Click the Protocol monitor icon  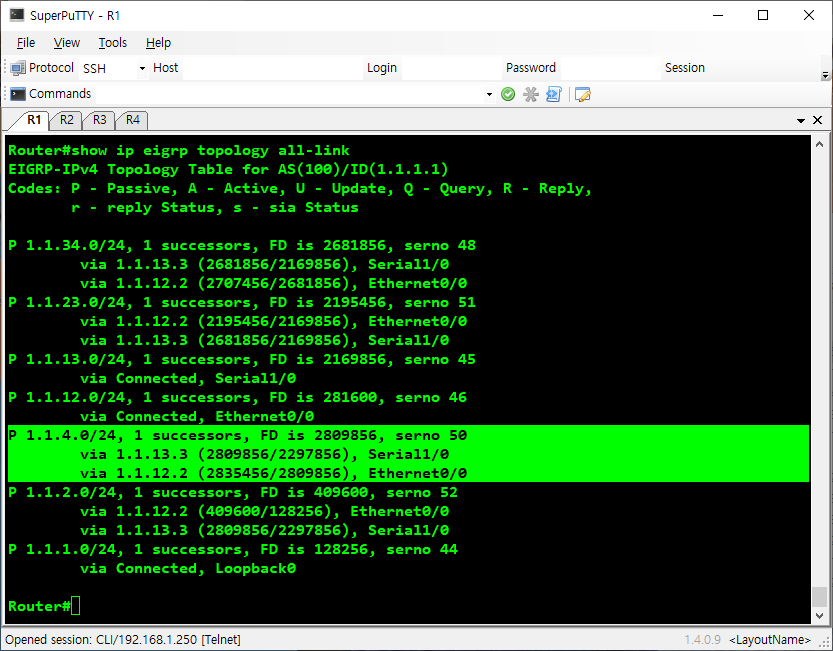[18, 68]
